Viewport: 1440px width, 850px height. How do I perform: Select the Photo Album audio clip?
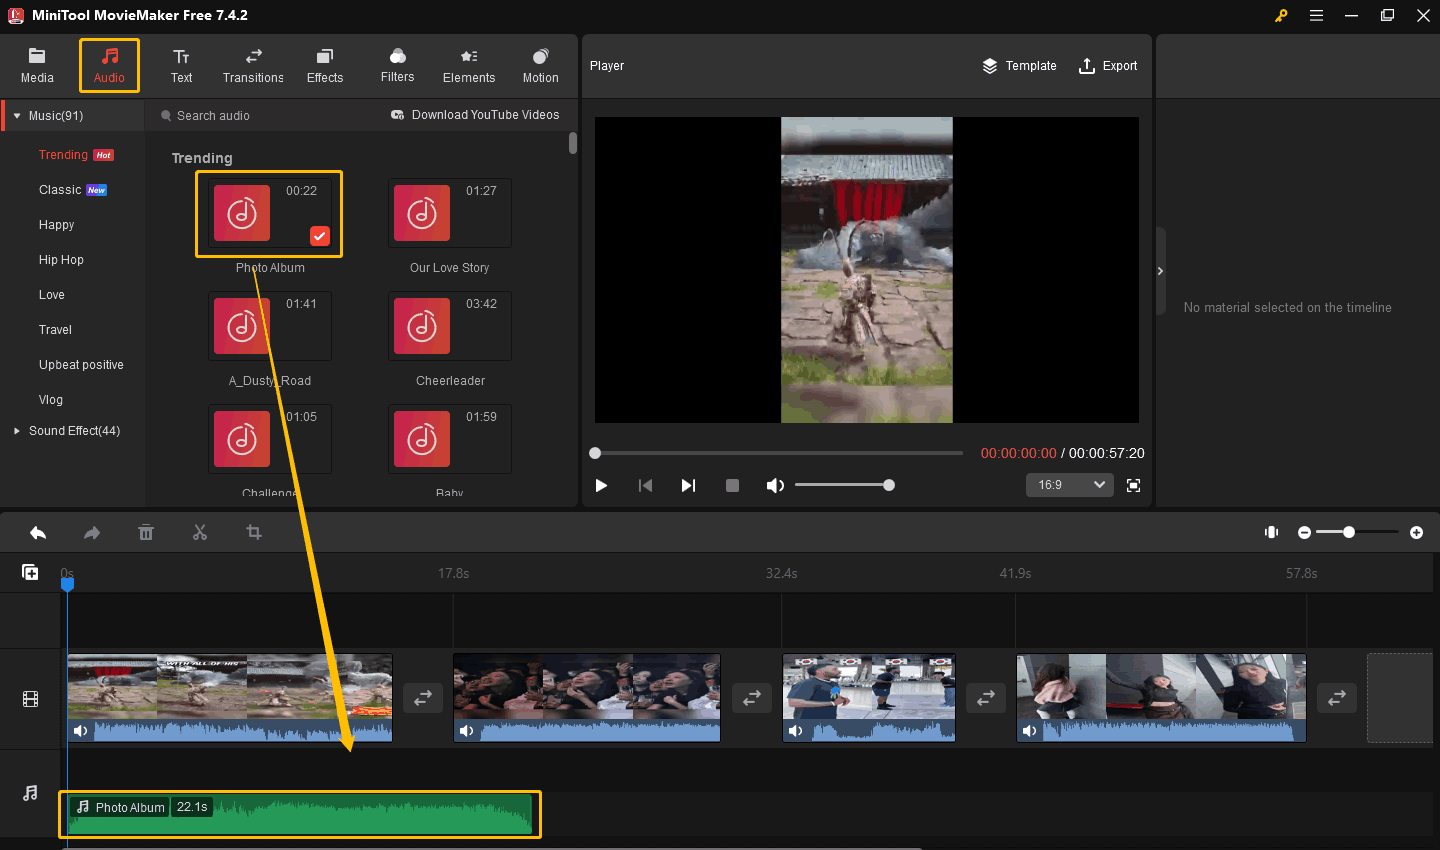(300, 815)
